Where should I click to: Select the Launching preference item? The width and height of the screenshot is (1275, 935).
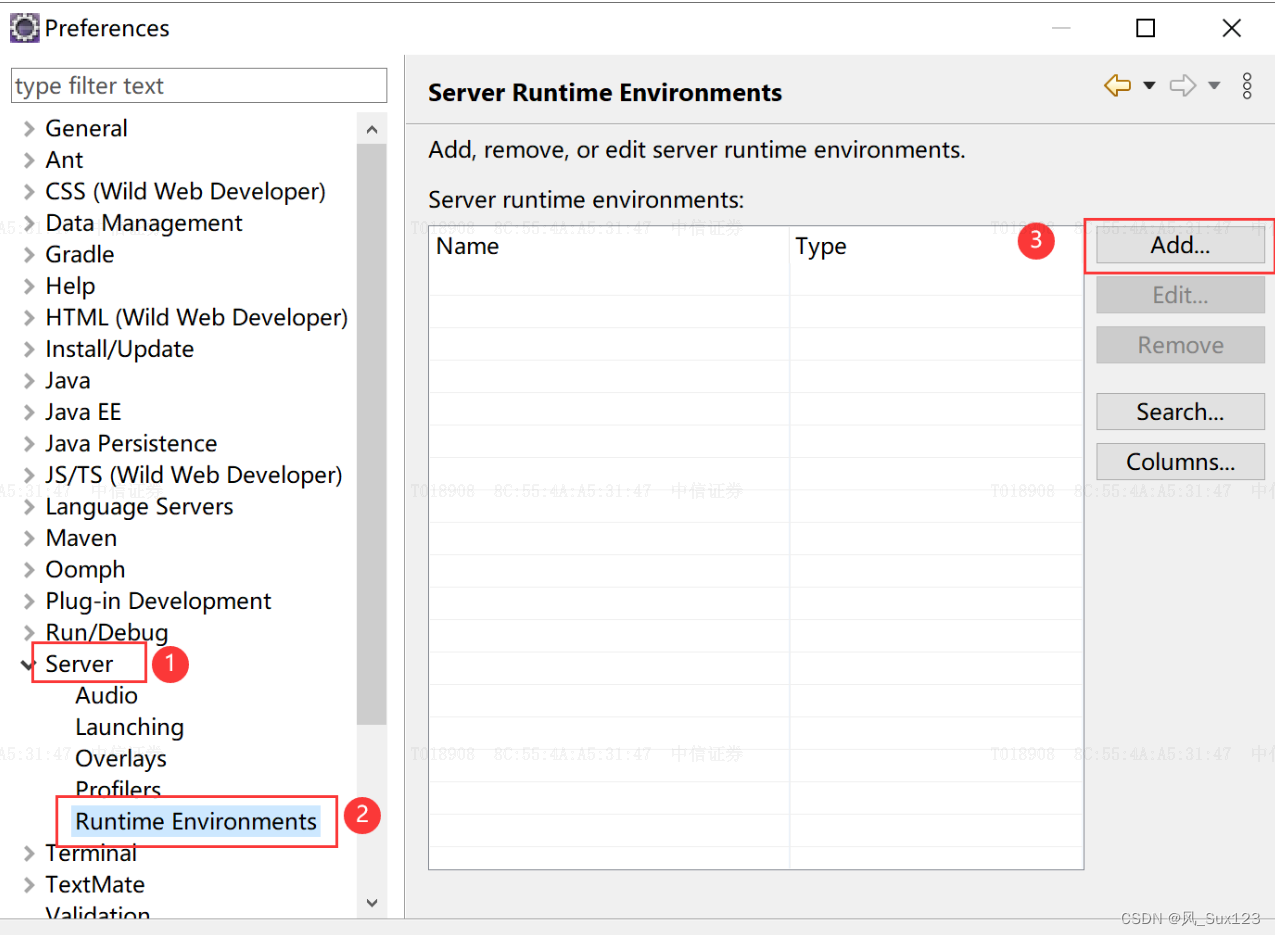click(x=129, y=727)
